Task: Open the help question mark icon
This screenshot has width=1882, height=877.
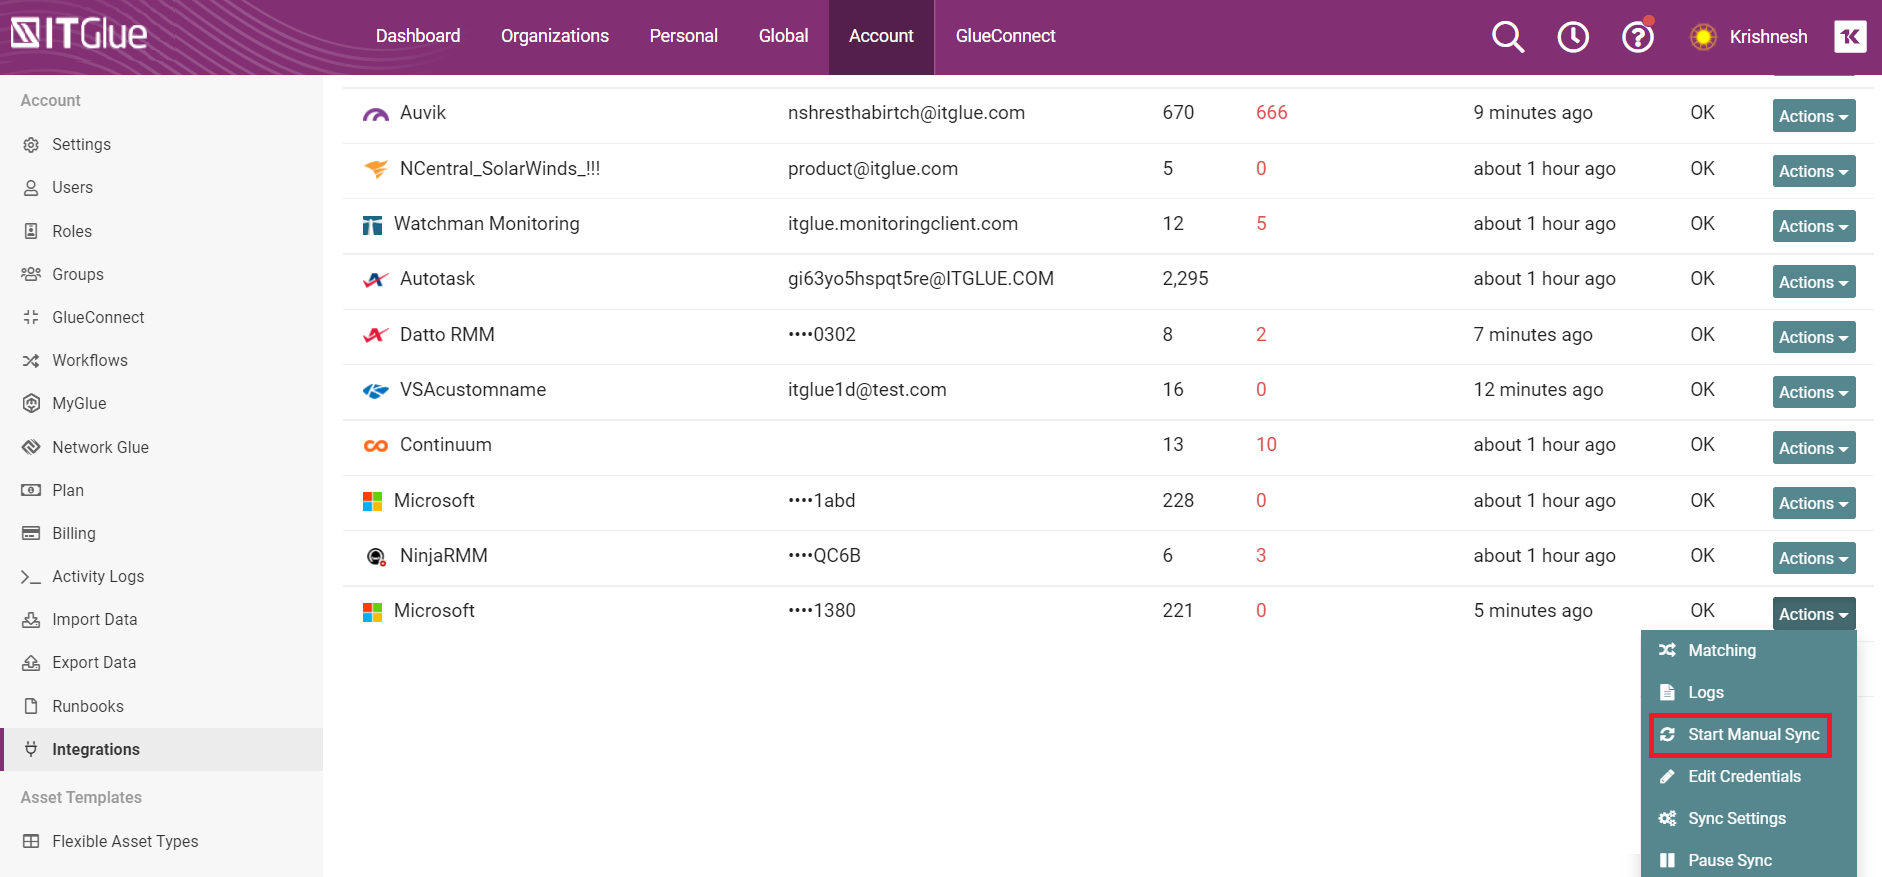Action: (x=1638, y=37)
